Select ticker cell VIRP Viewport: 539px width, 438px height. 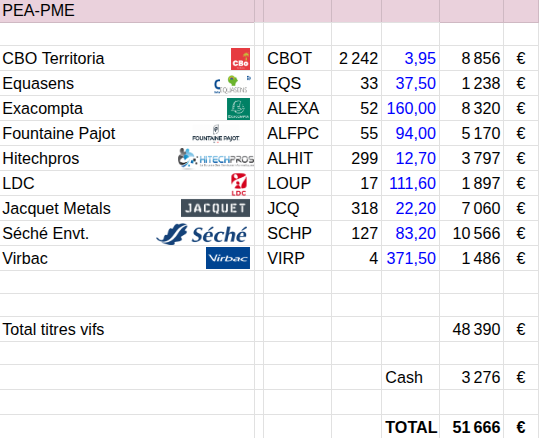(297, 258)
